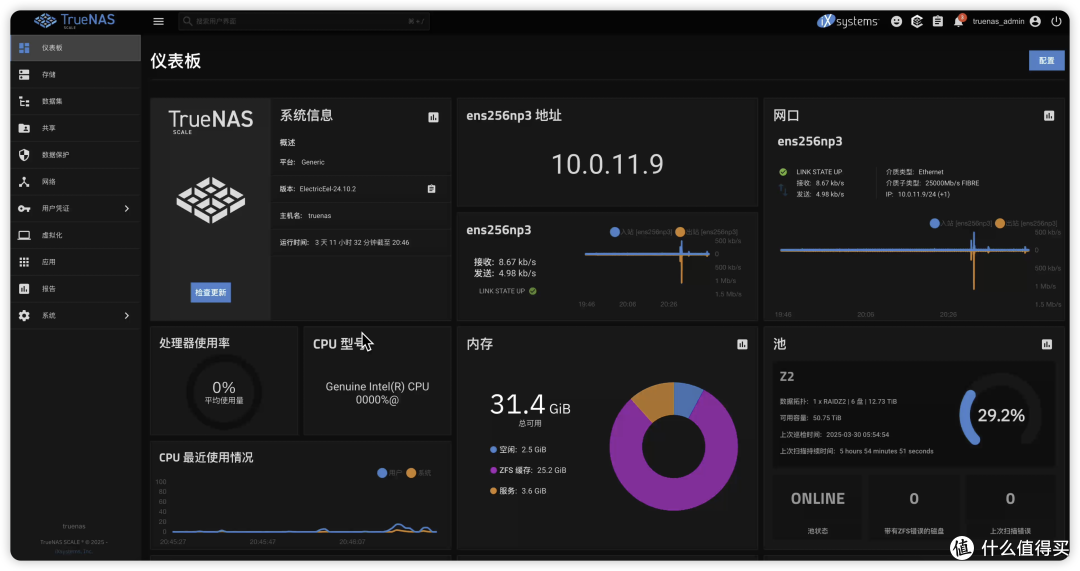Click the blue 用户 legend dot in CPU chart
1080x571 pixels.
click(x=382, y=473)
